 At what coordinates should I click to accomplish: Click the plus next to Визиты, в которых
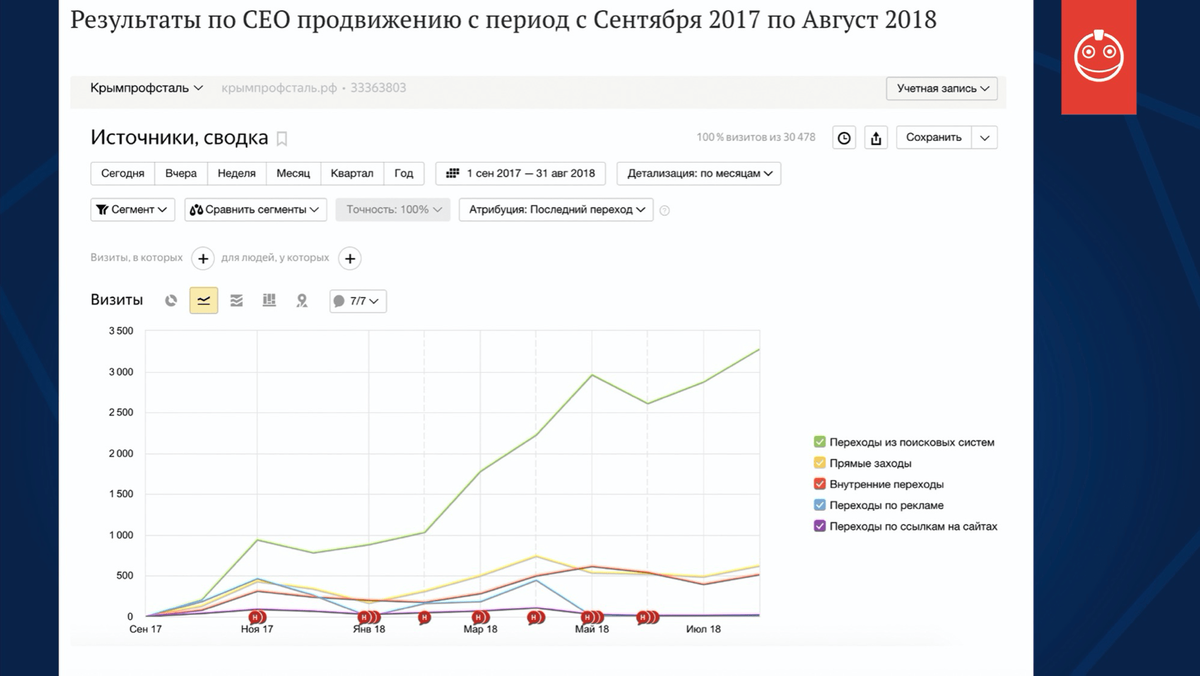203,258
